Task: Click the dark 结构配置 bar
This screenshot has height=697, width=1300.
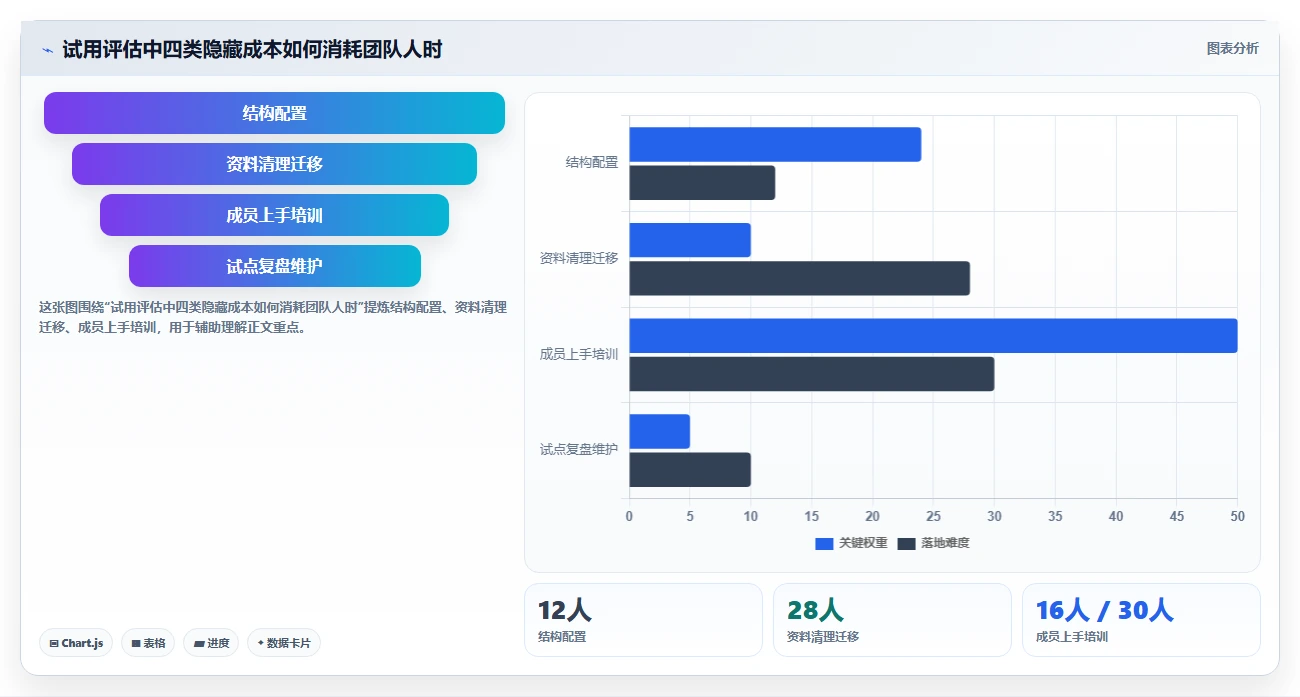Action: [x=702, y=183]
